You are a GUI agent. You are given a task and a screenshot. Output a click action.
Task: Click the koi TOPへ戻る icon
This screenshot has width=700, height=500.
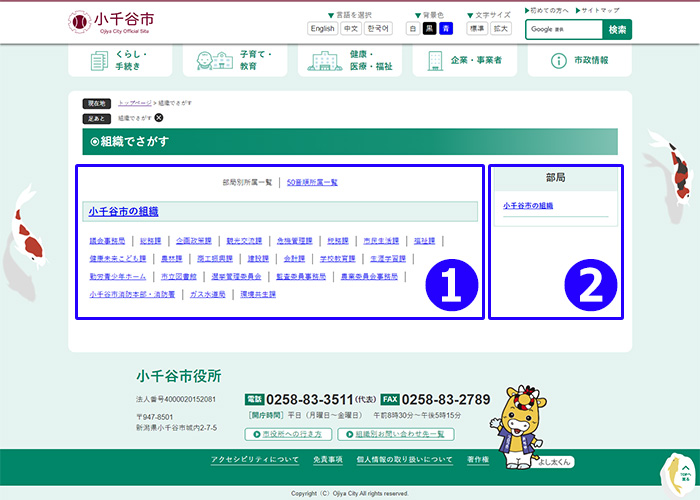tap(680, 475)
